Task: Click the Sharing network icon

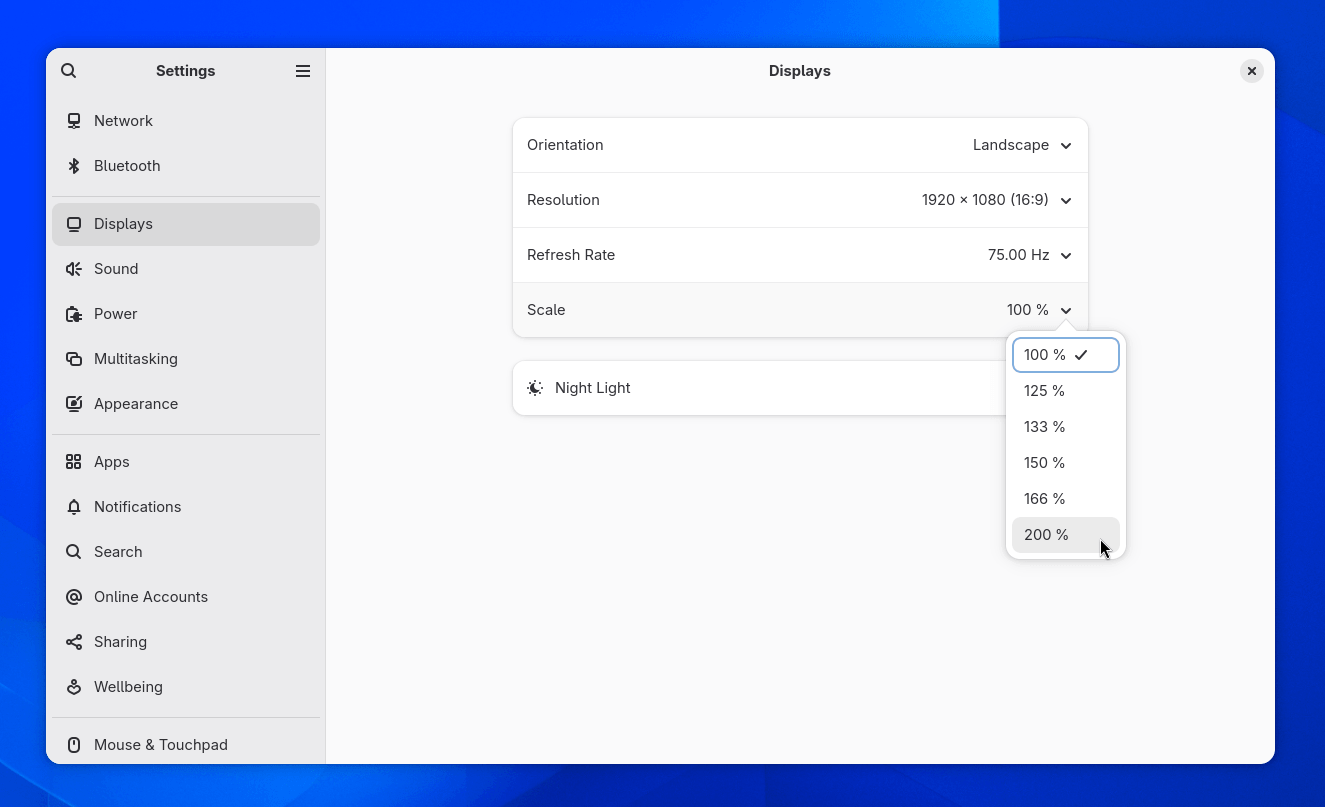Action: 74,641
